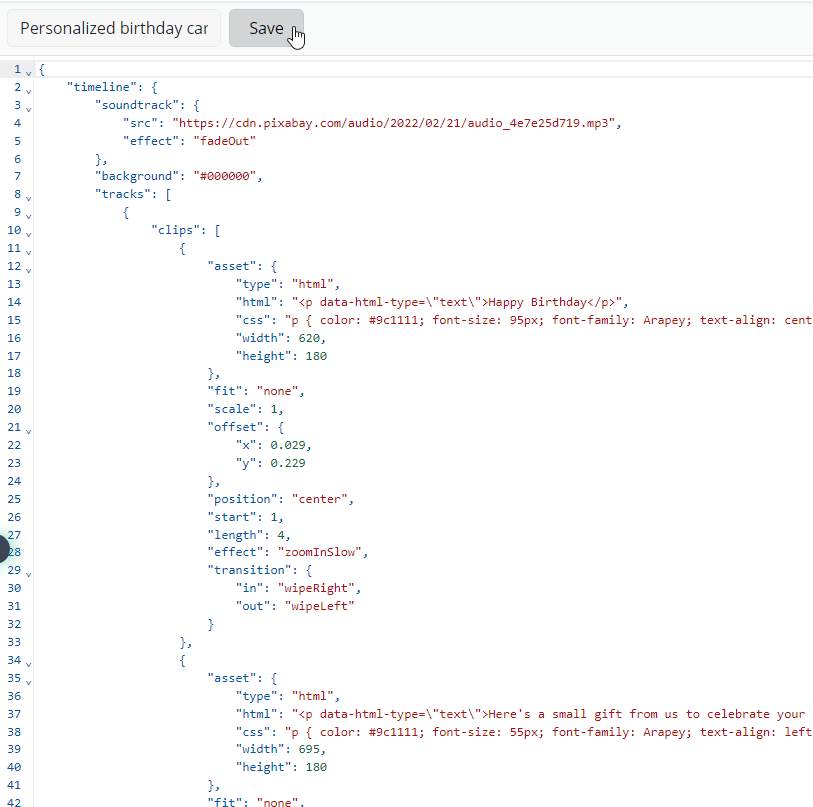Click the width value 620
813x807 pixels.
tap(309, 338)
